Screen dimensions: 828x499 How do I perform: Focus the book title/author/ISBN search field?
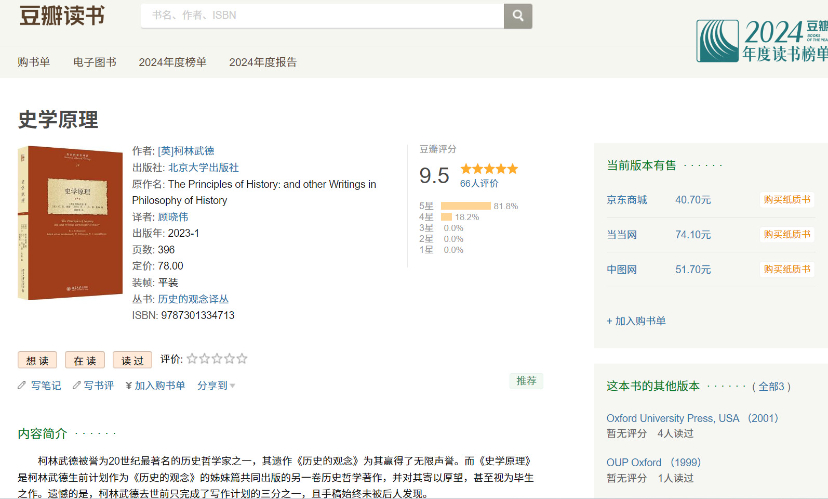tap(323, 16)
